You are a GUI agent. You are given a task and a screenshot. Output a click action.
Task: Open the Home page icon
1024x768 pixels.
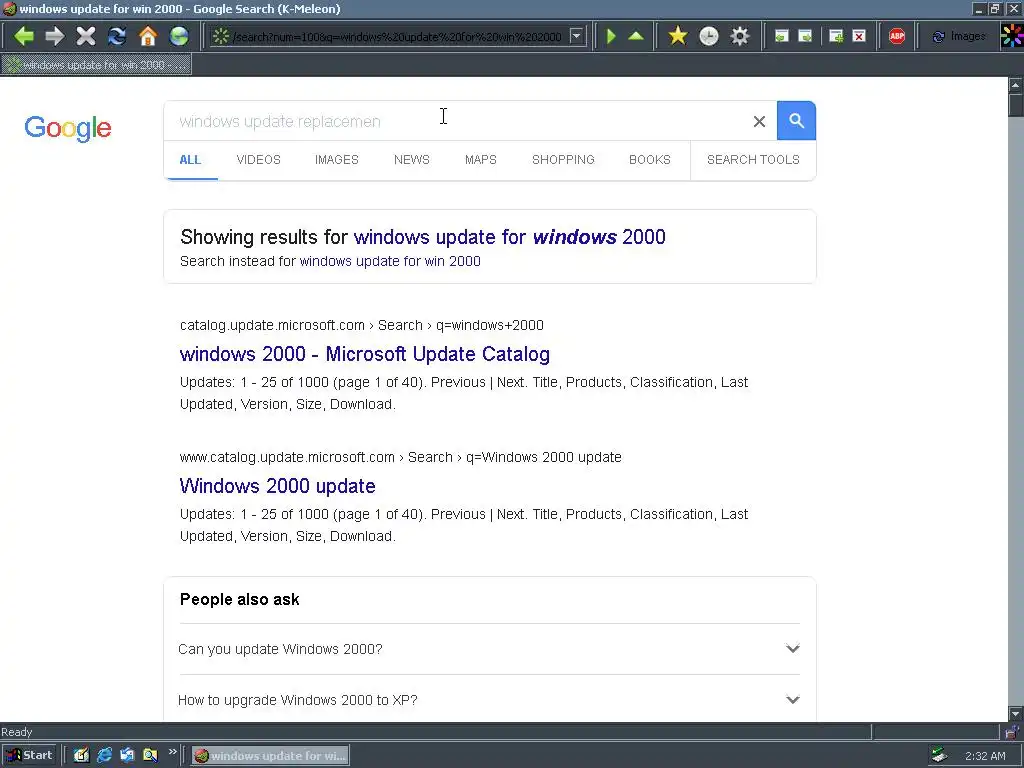(148, 36)
